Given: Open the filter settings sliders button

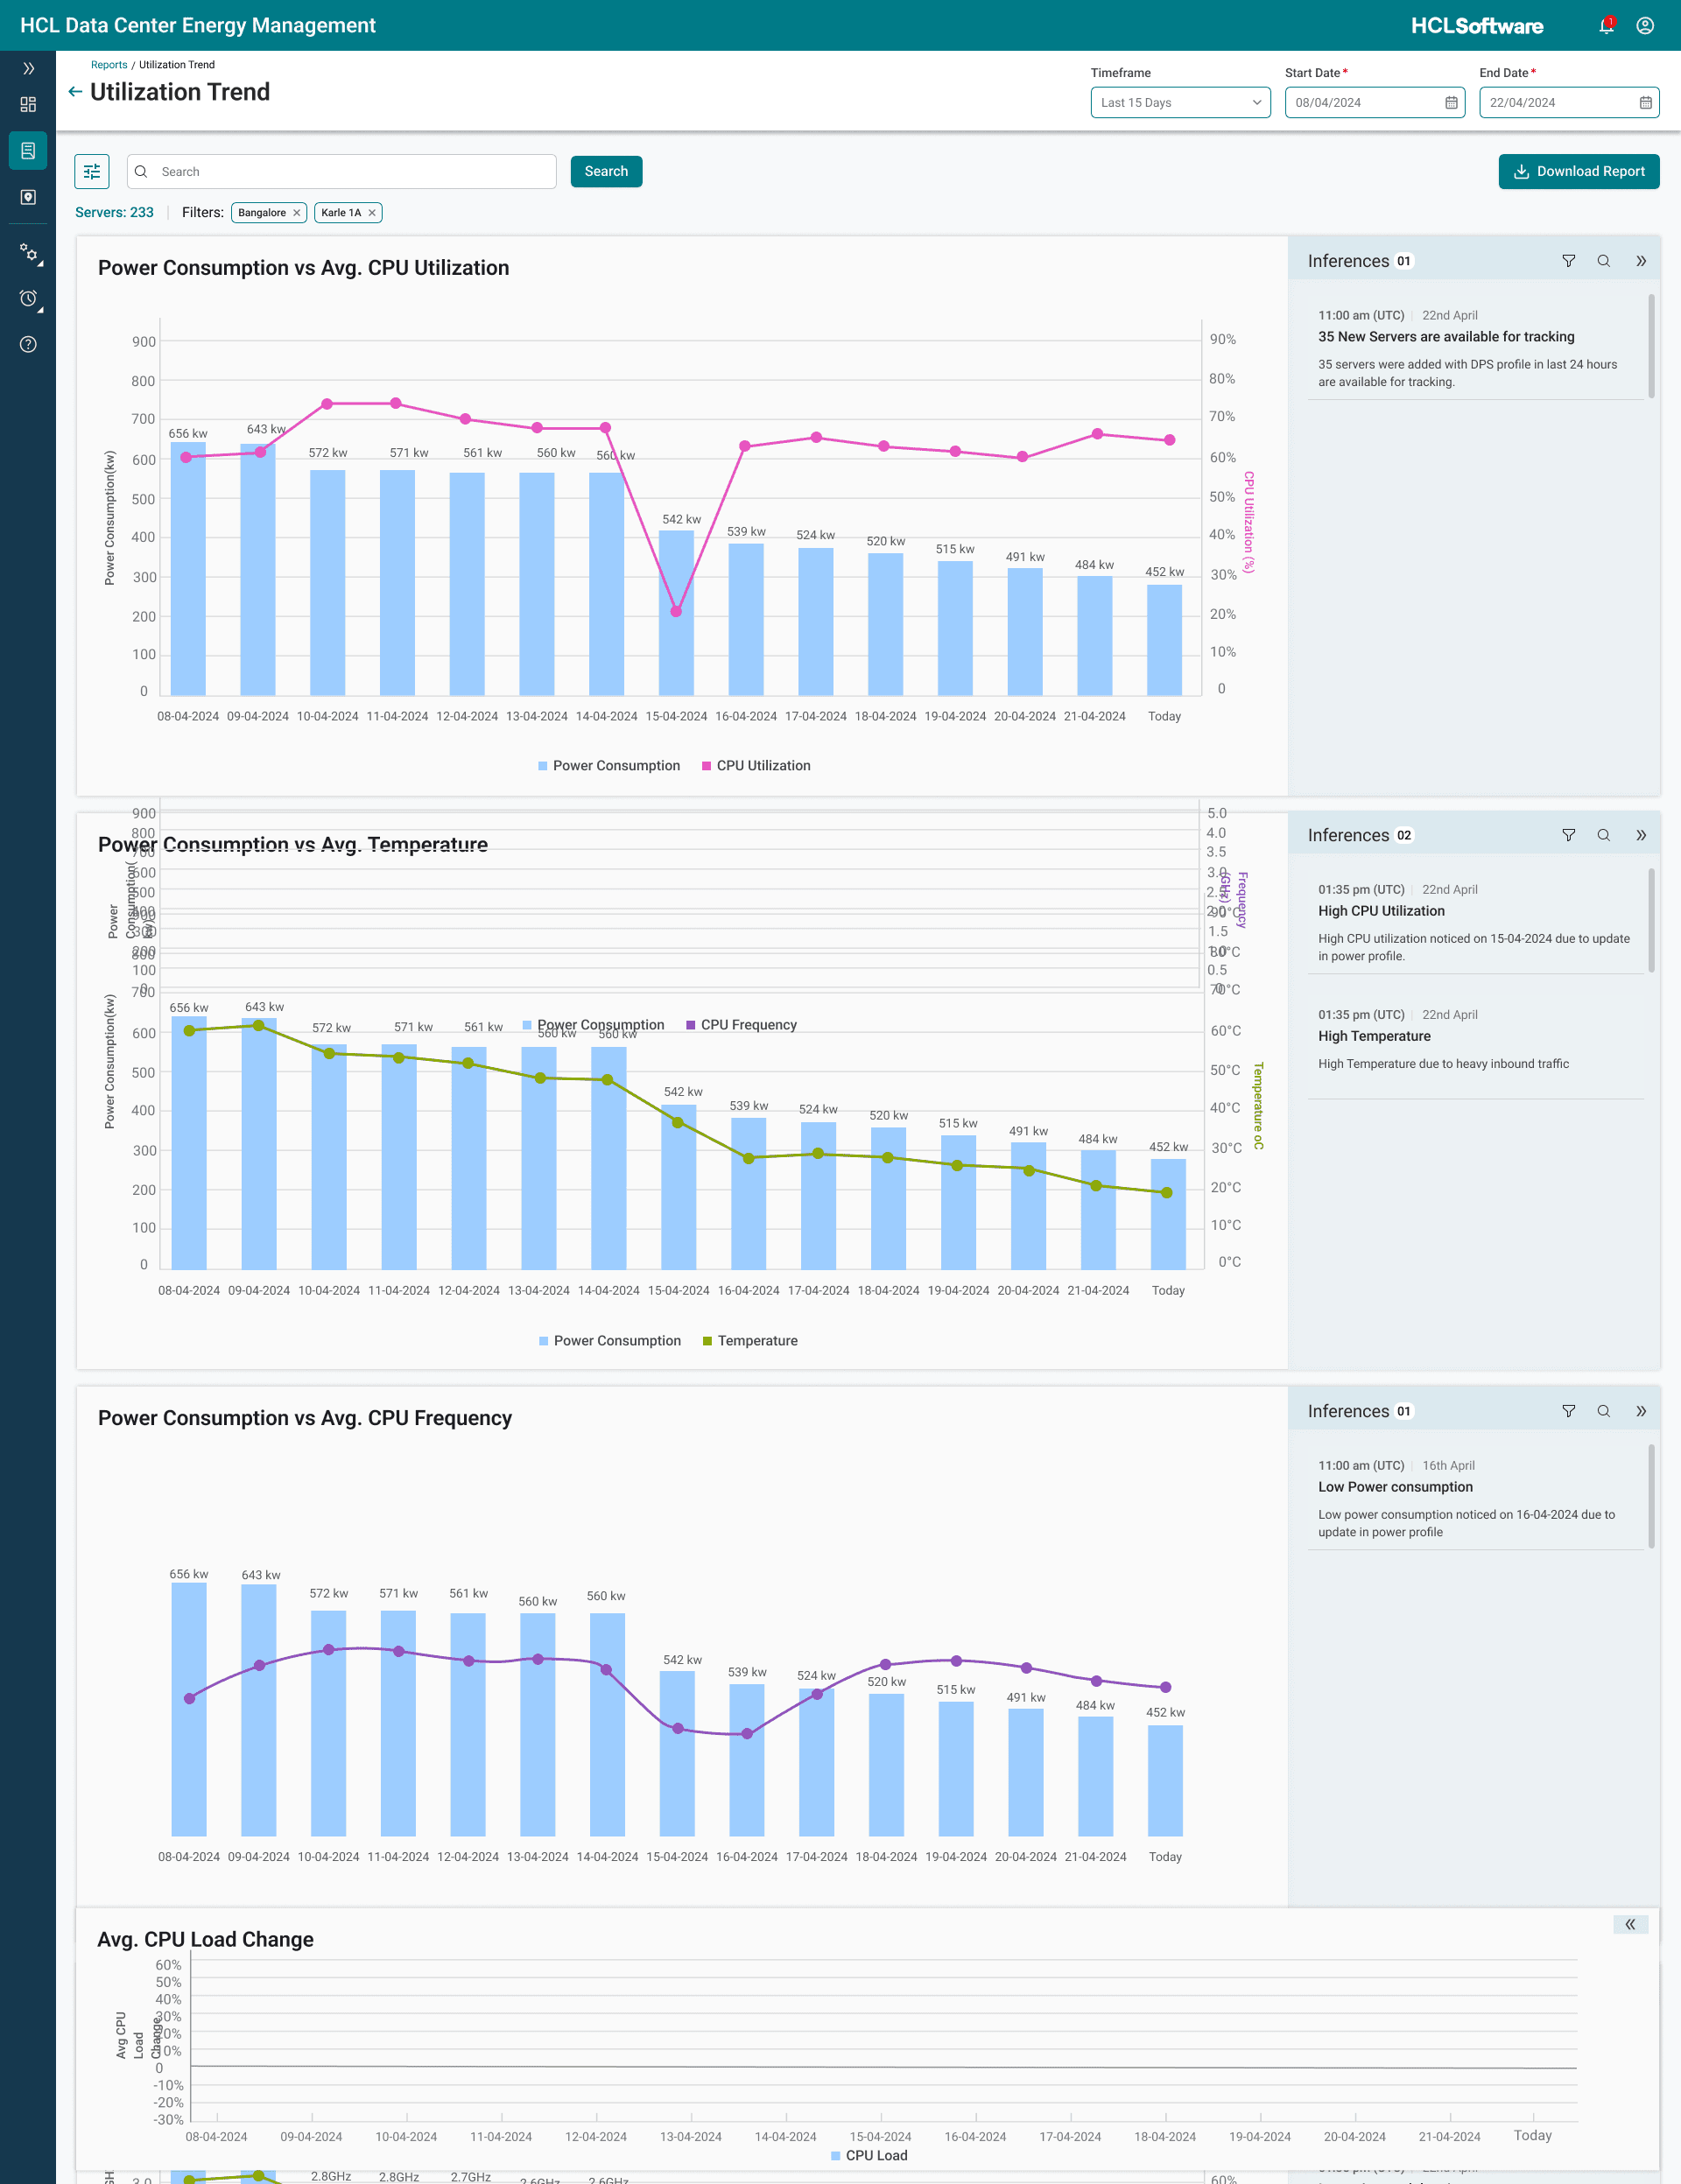Looking at the screenshot, I should tap(92, 171).
